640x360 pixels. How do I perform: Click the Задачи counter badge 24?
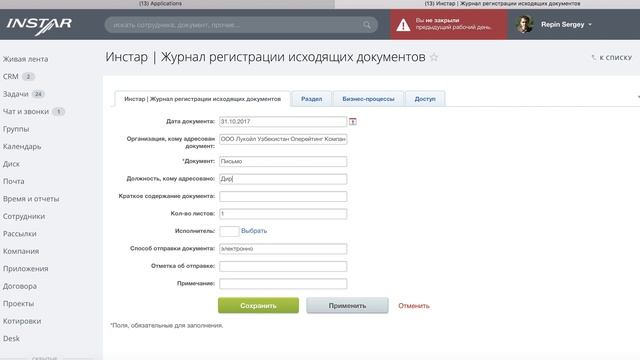click(x=38, y=94)
